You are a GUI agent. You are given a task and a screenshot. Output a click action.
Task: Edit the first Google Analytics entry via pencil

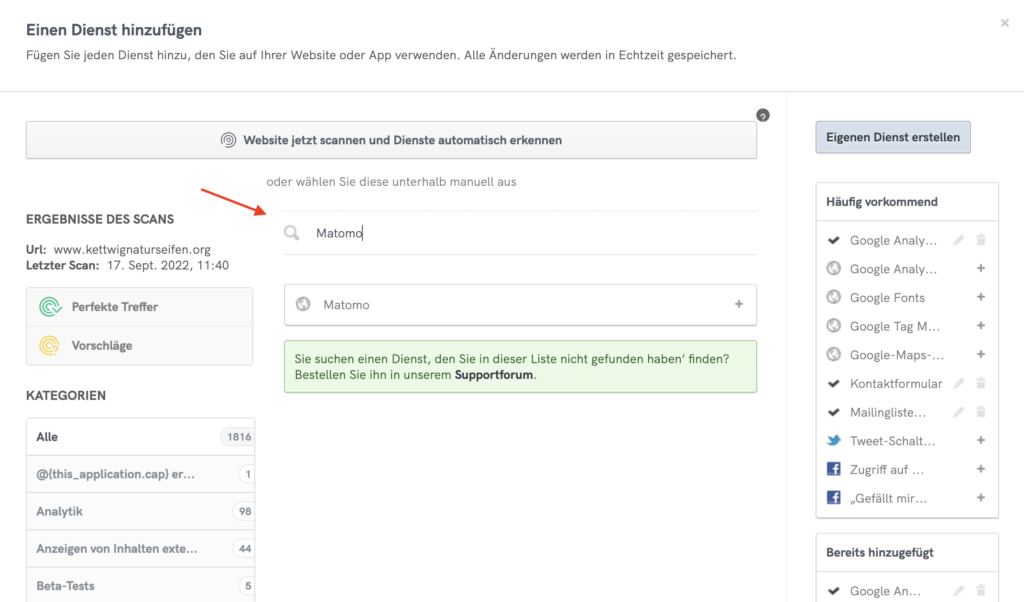click(x=959, y=240)
